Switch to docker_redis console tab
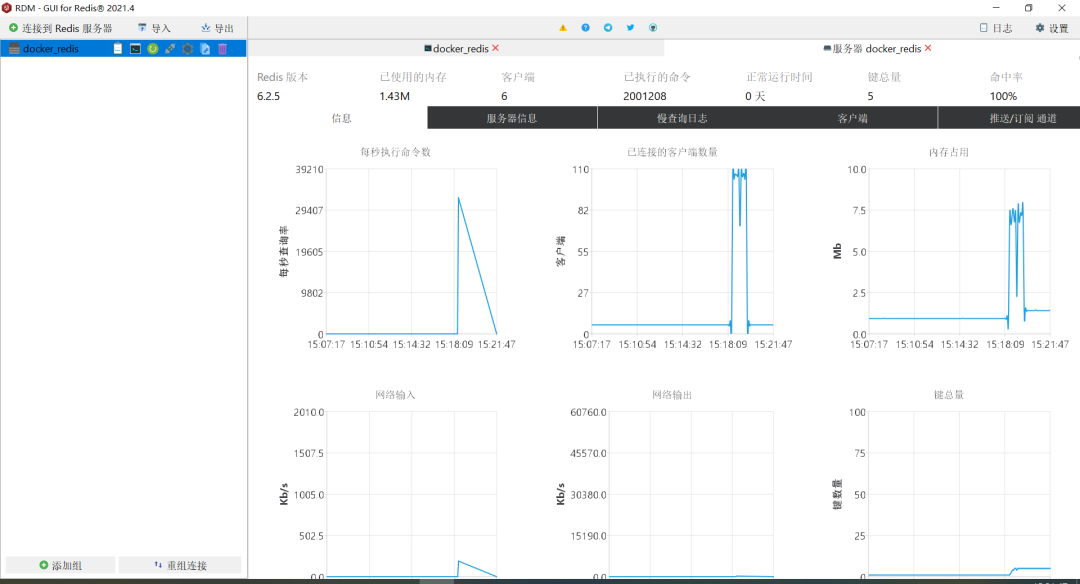 click(x=456, y=49)
